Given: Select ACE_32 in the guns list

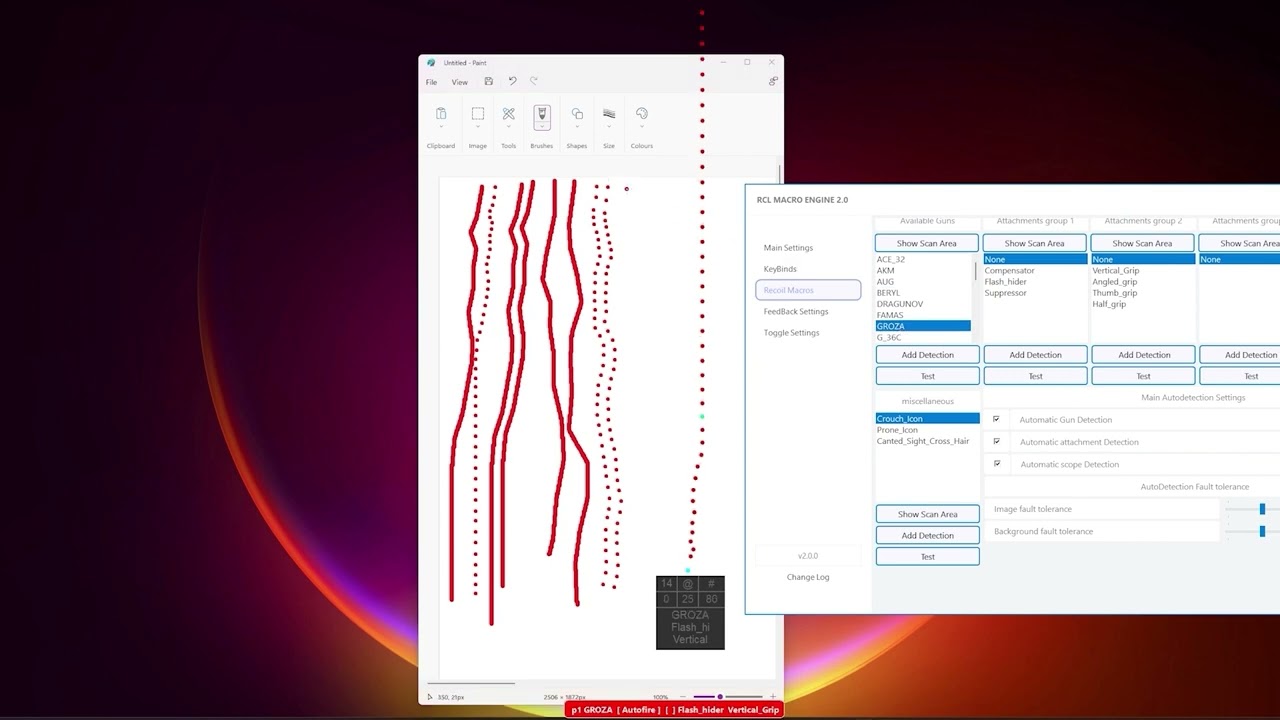Looking at the screenshot, I should pos(891,260).
